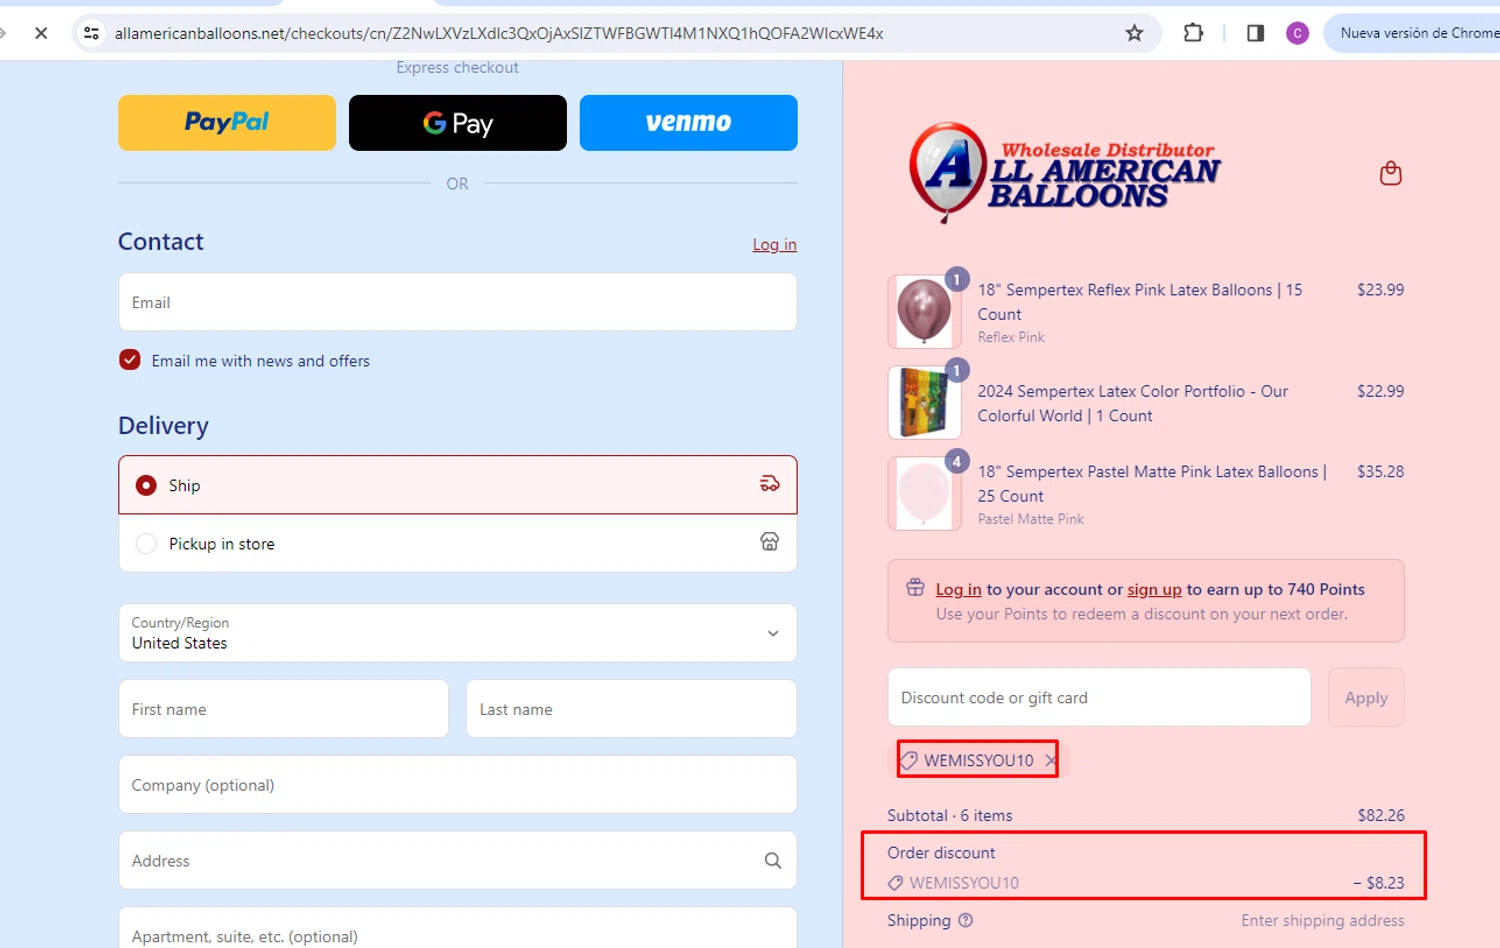Click the Pastel Matte Pink balloon thumbnail
1500x948 pixels.
click(x=924, y=493)
